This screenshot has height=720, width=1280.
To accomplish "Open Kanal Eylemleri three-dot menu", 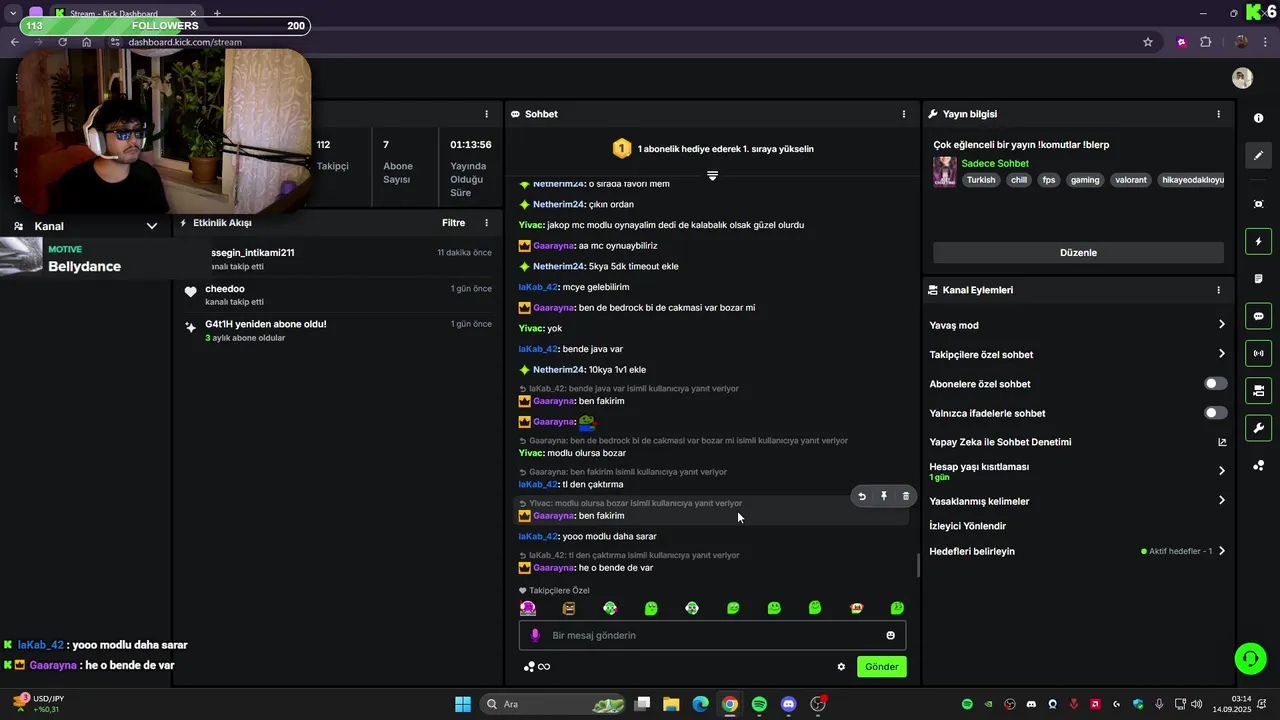I will 1218,290.
